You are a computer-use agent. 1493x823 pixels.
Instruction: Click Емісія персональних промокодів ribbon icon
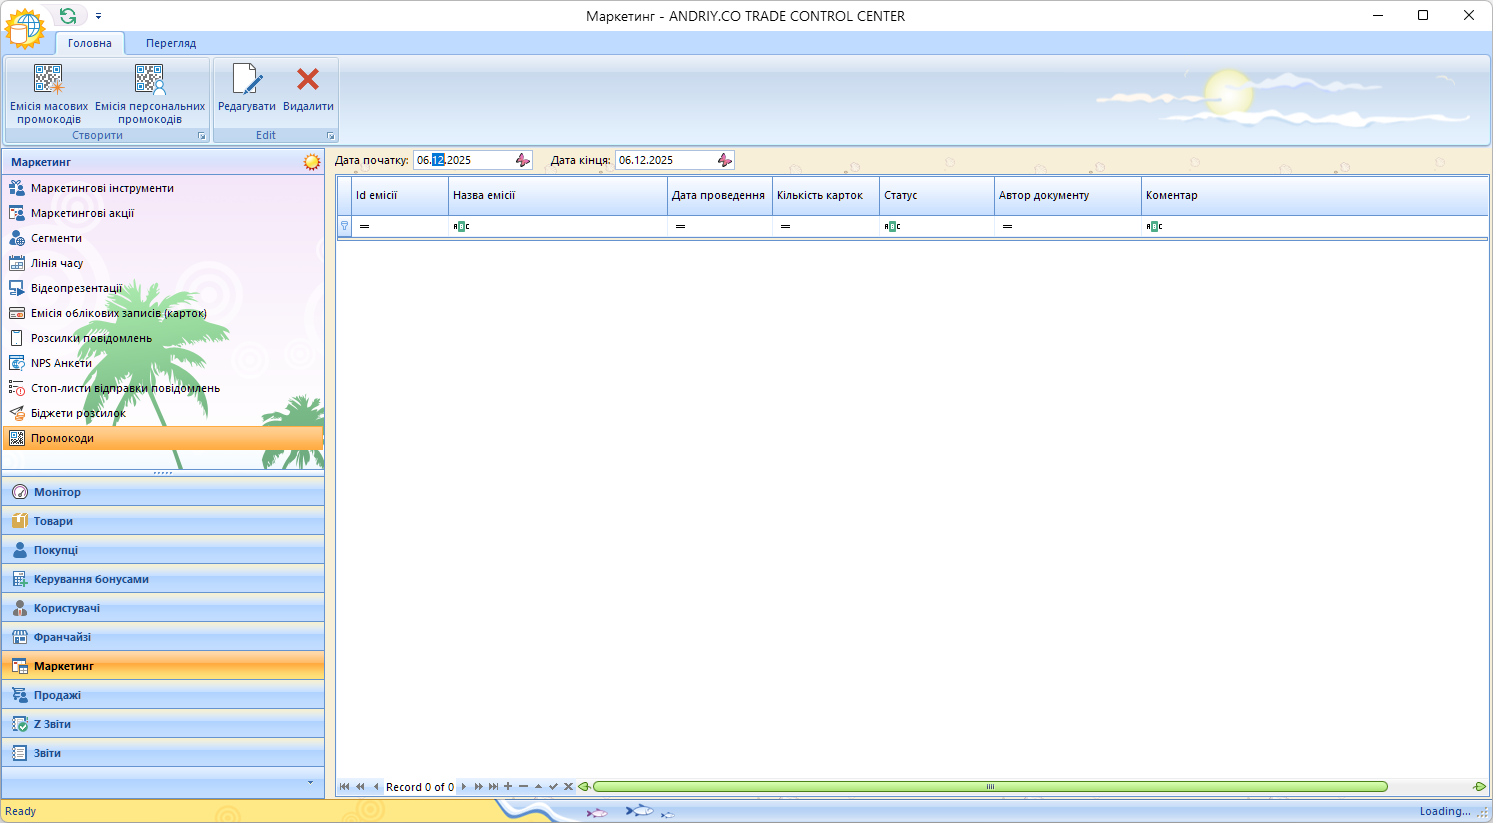[149, 79]
